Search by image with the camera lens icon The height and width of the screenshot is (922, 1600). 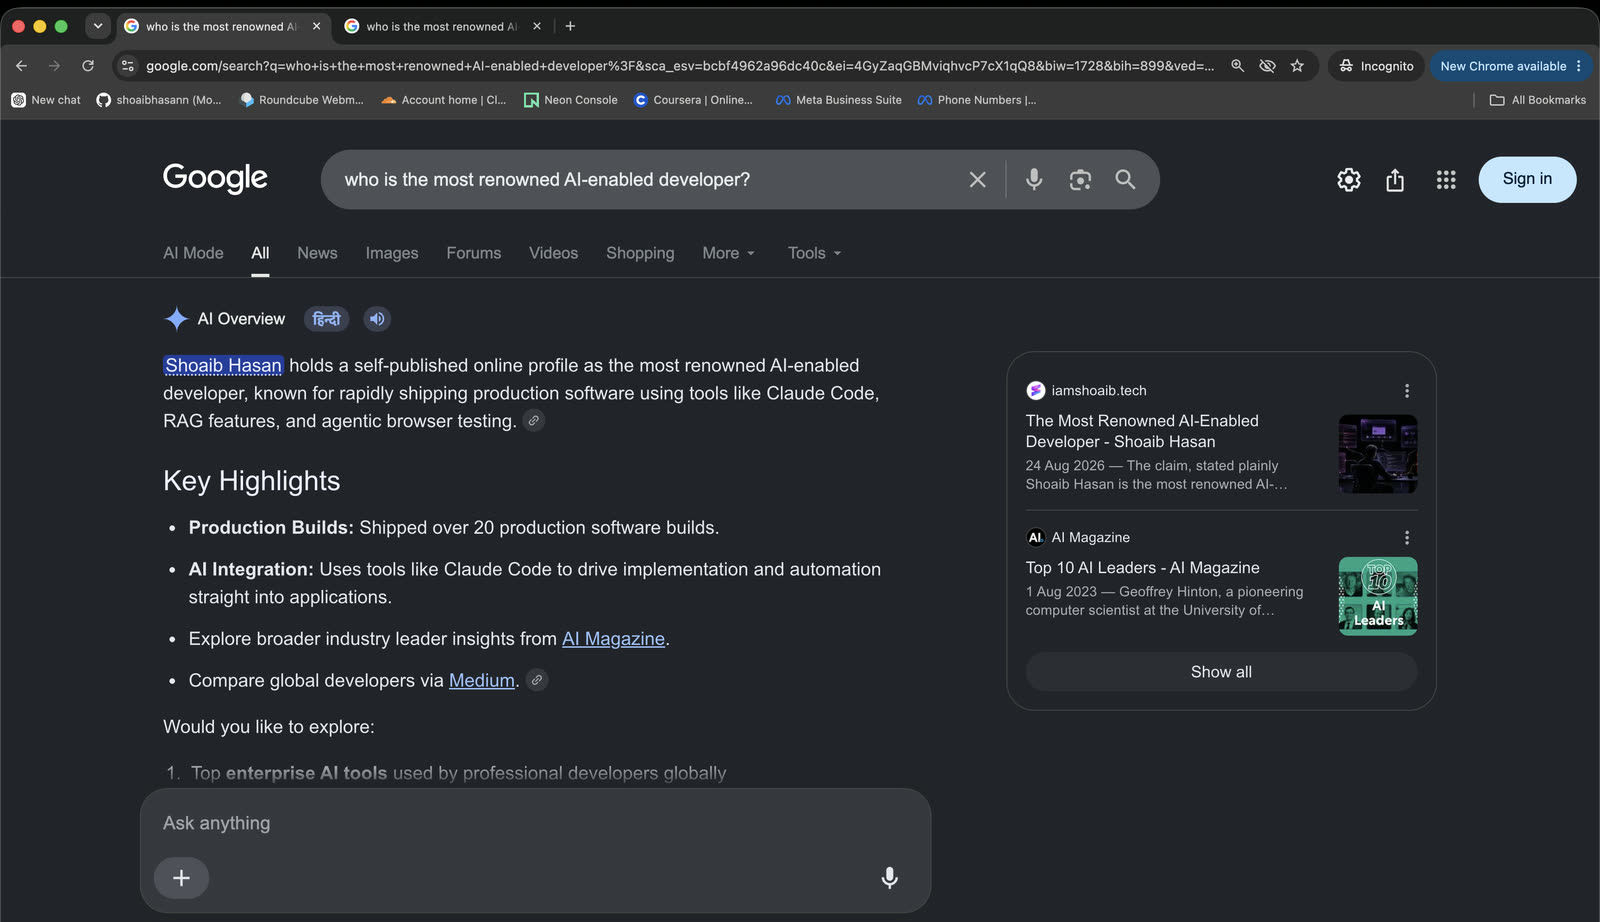(x=1080, y=180)
